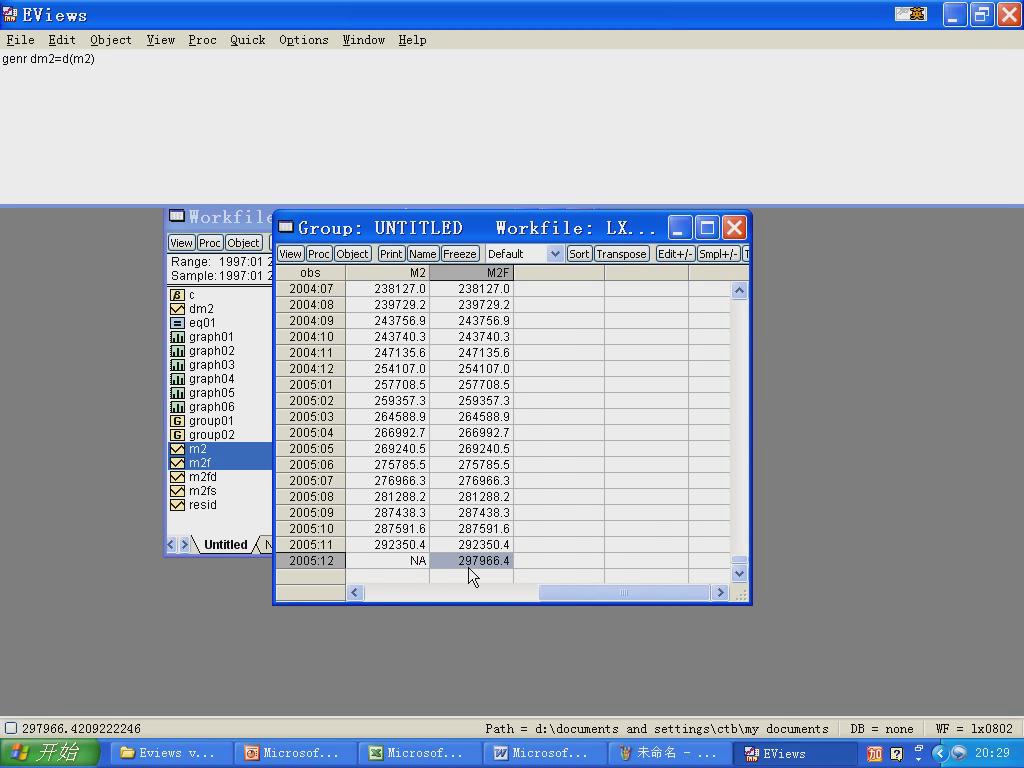1024x768 pixels.
Task: Switch to the Untitled workfile tab
Action: (225, 545)
